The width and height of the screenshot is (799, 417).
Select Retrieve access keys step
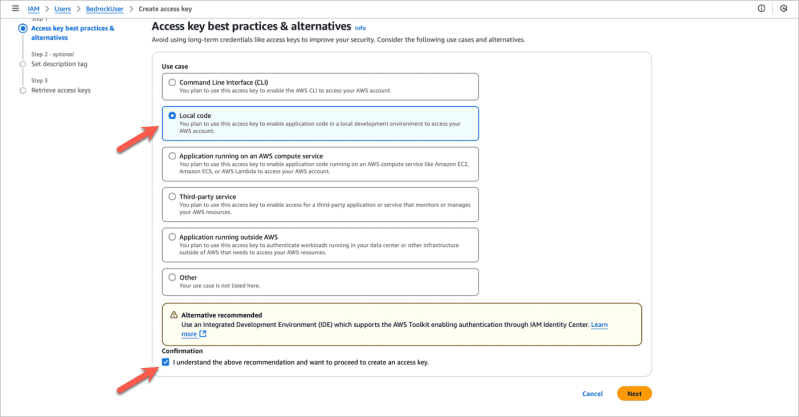point(61,91)
